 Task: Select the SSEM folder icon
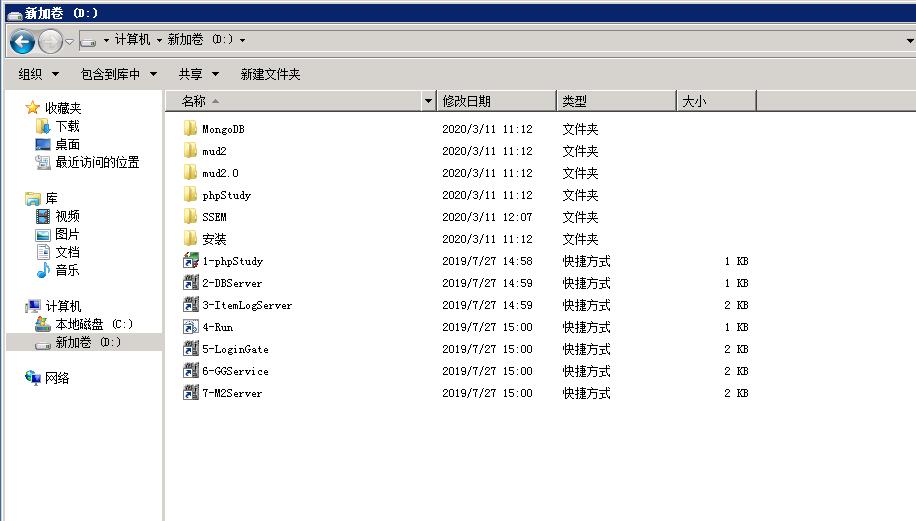191,217
